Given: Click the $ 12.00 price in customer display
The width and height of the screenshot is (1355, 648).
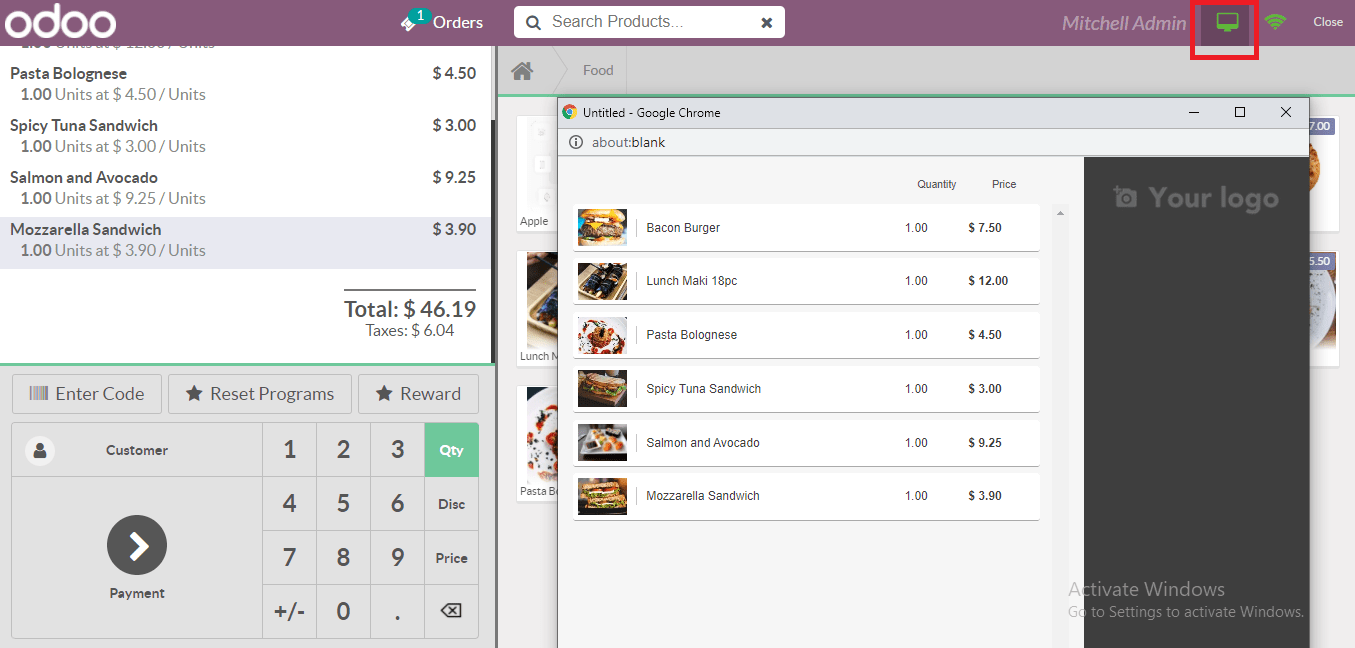Looking at the screenshot, I should point(988,281).
